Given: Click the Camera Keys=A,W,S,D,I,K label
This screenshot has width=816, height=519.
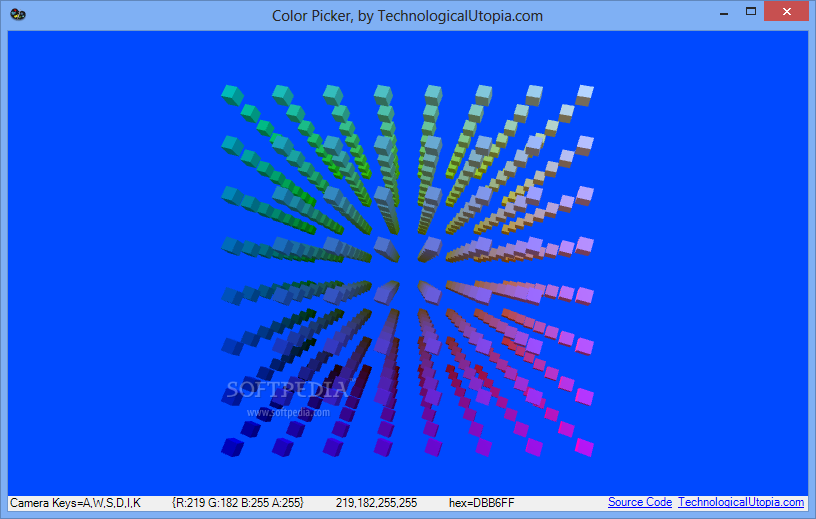Looking at the screenshot, I should pyautogui.click(x=75, y=503).
